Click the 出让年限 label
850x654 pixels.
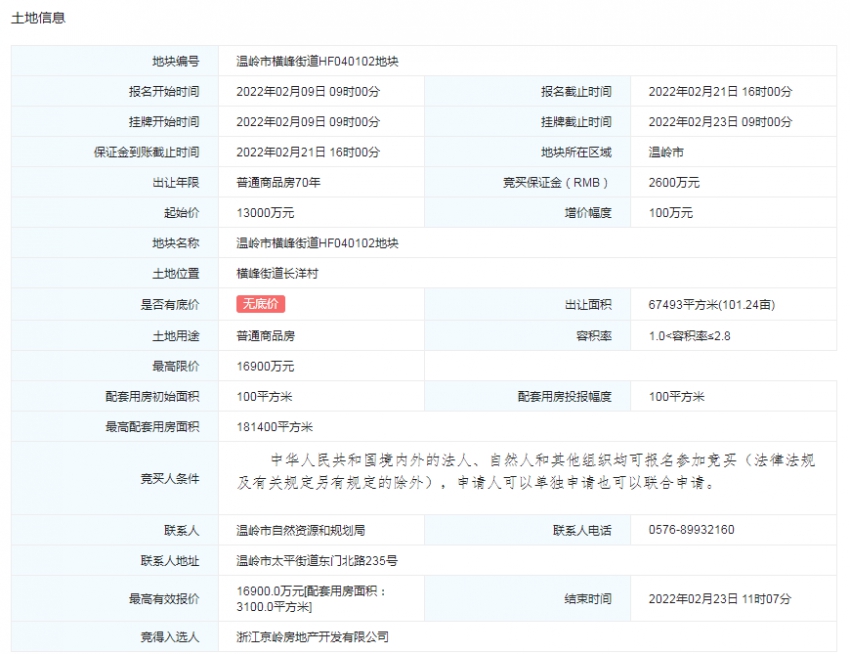[x=176, y=183]
